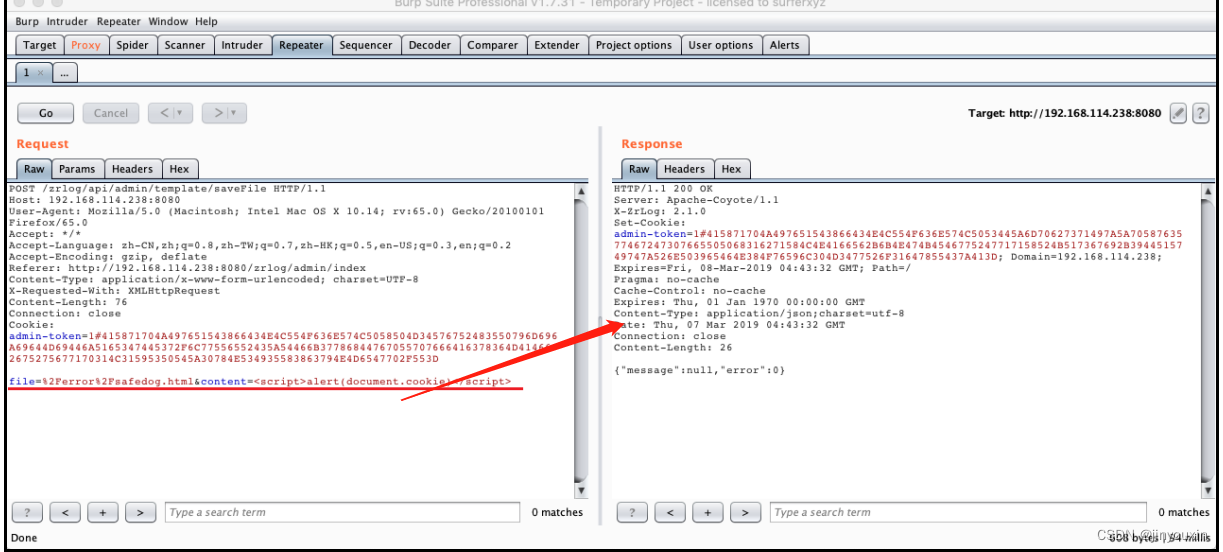Add a new repeater tab with ... button

tap(65, 73)
